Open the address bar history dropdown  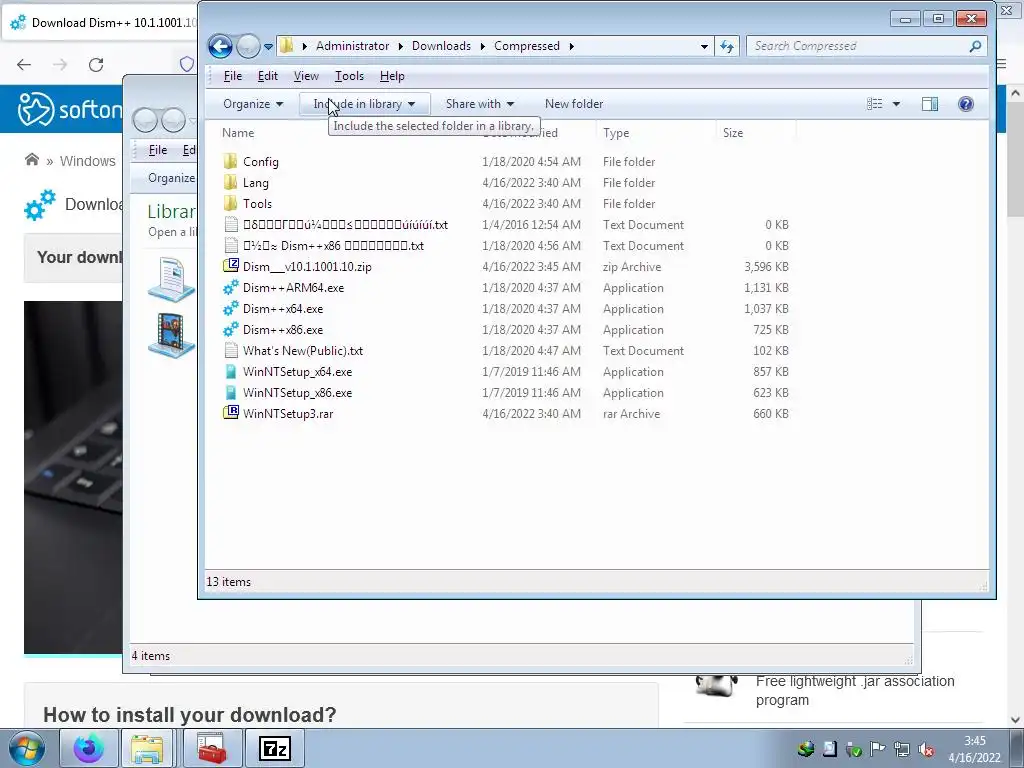pos(704,46)
